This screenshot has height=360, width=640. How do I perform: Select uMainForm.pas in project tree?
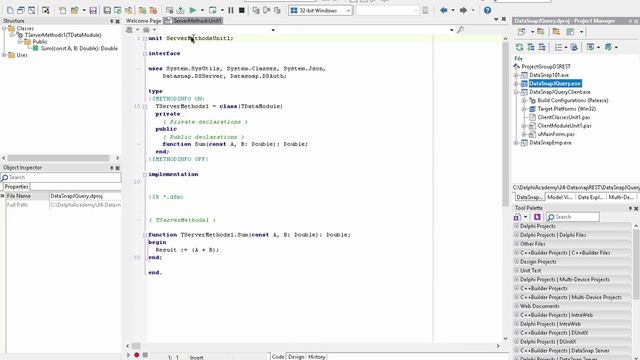556,134
